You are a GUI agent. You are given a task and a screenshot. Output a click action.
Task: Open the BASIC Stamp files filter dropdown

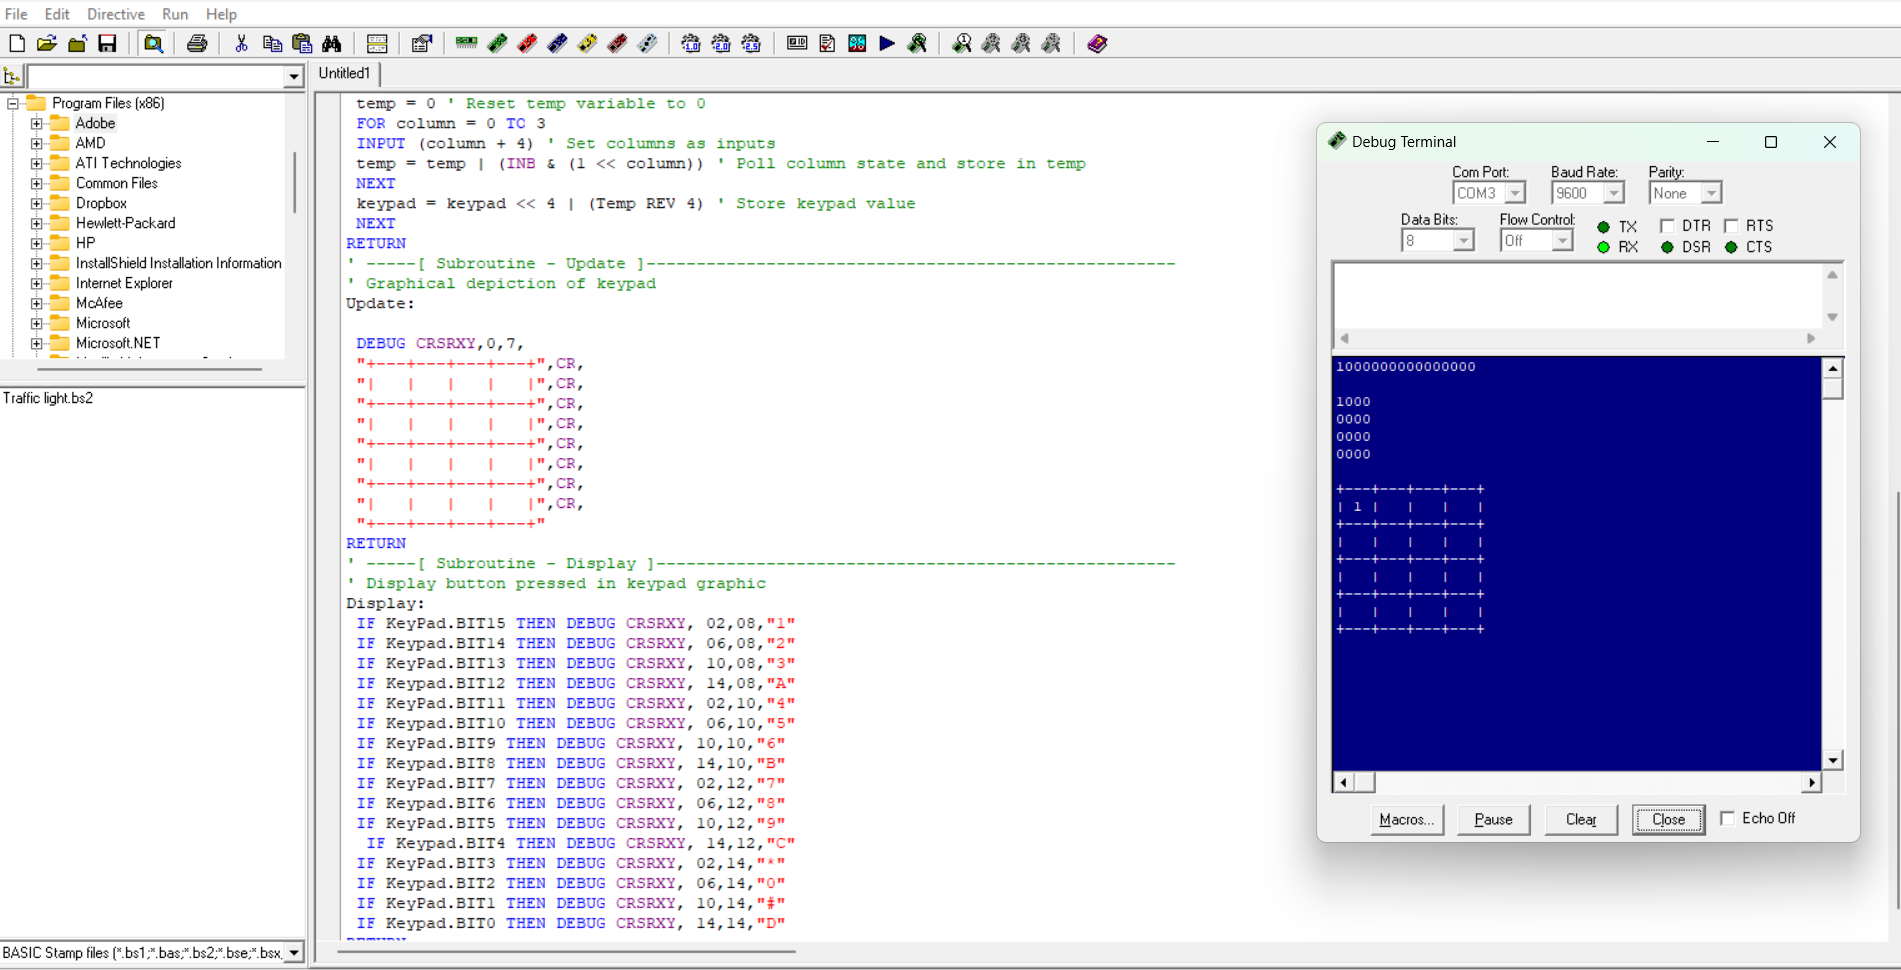pos(294,953)
